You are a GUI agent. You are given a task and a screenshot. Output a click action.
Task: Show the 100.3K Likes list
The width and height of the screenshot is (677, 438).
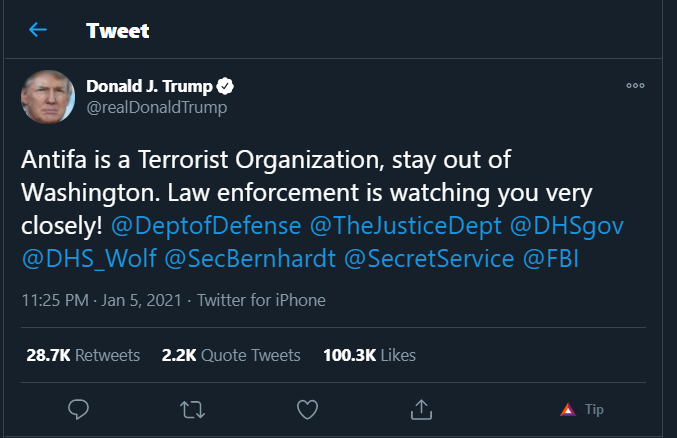click(x=369, y=355)
